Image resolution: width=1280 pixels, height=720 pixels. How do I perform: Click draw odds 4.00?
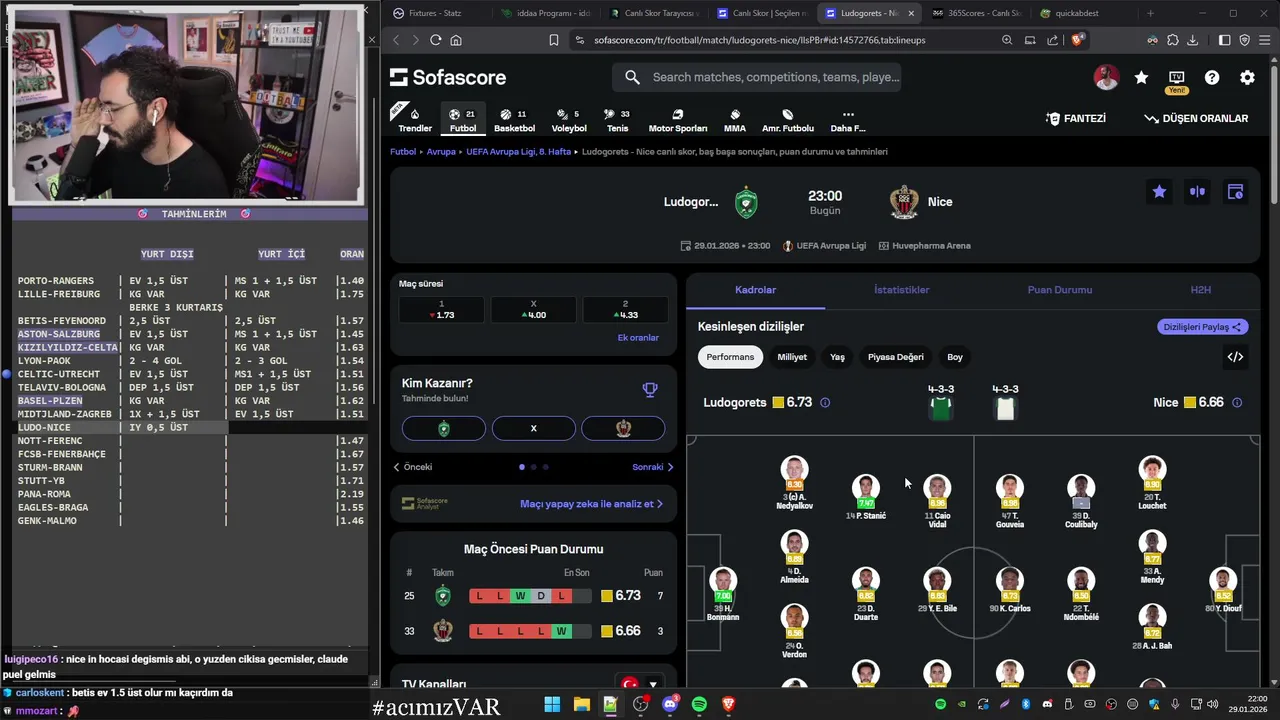(533, 310)
